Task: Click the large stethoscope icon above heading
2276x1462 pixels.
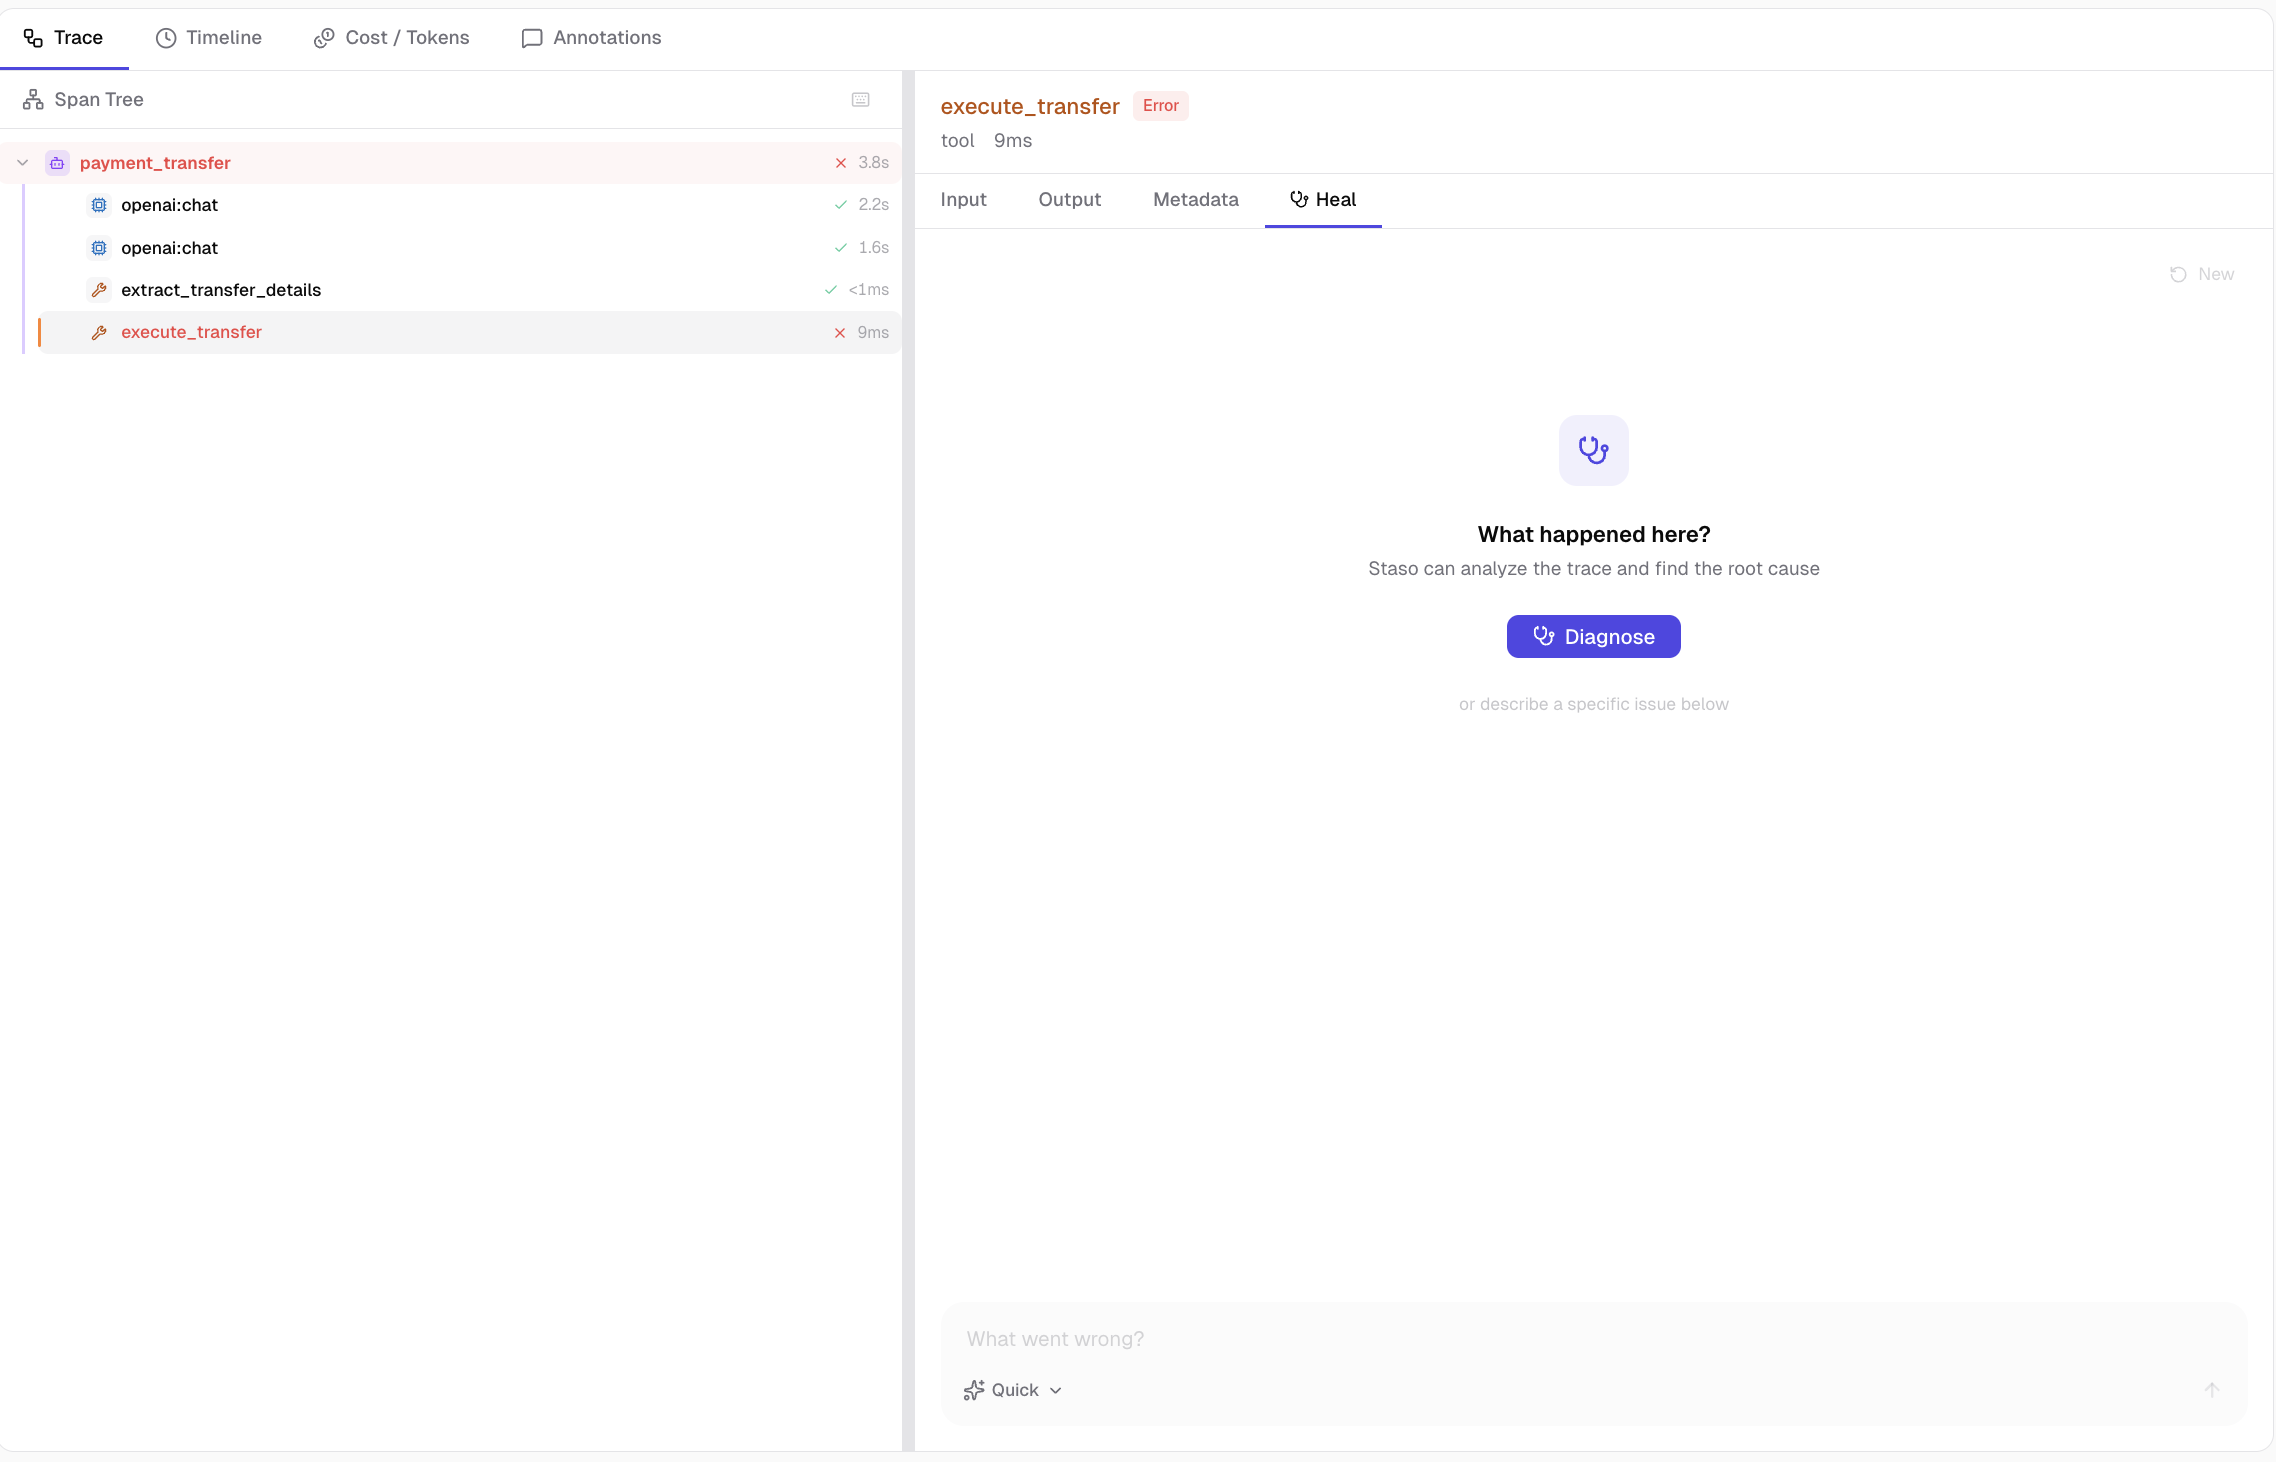Action: [1593, 450]
